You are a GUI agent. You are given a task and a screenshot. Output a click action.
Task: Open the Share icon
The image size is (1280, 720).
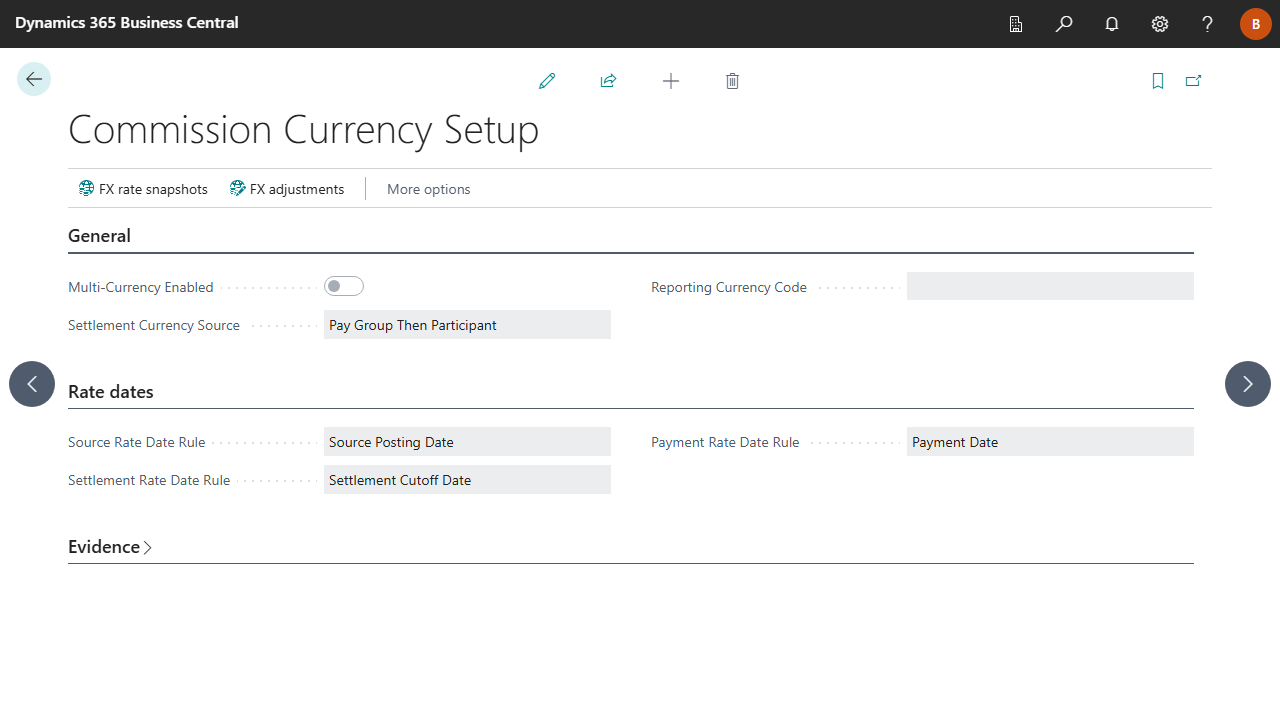coord(608,81)
